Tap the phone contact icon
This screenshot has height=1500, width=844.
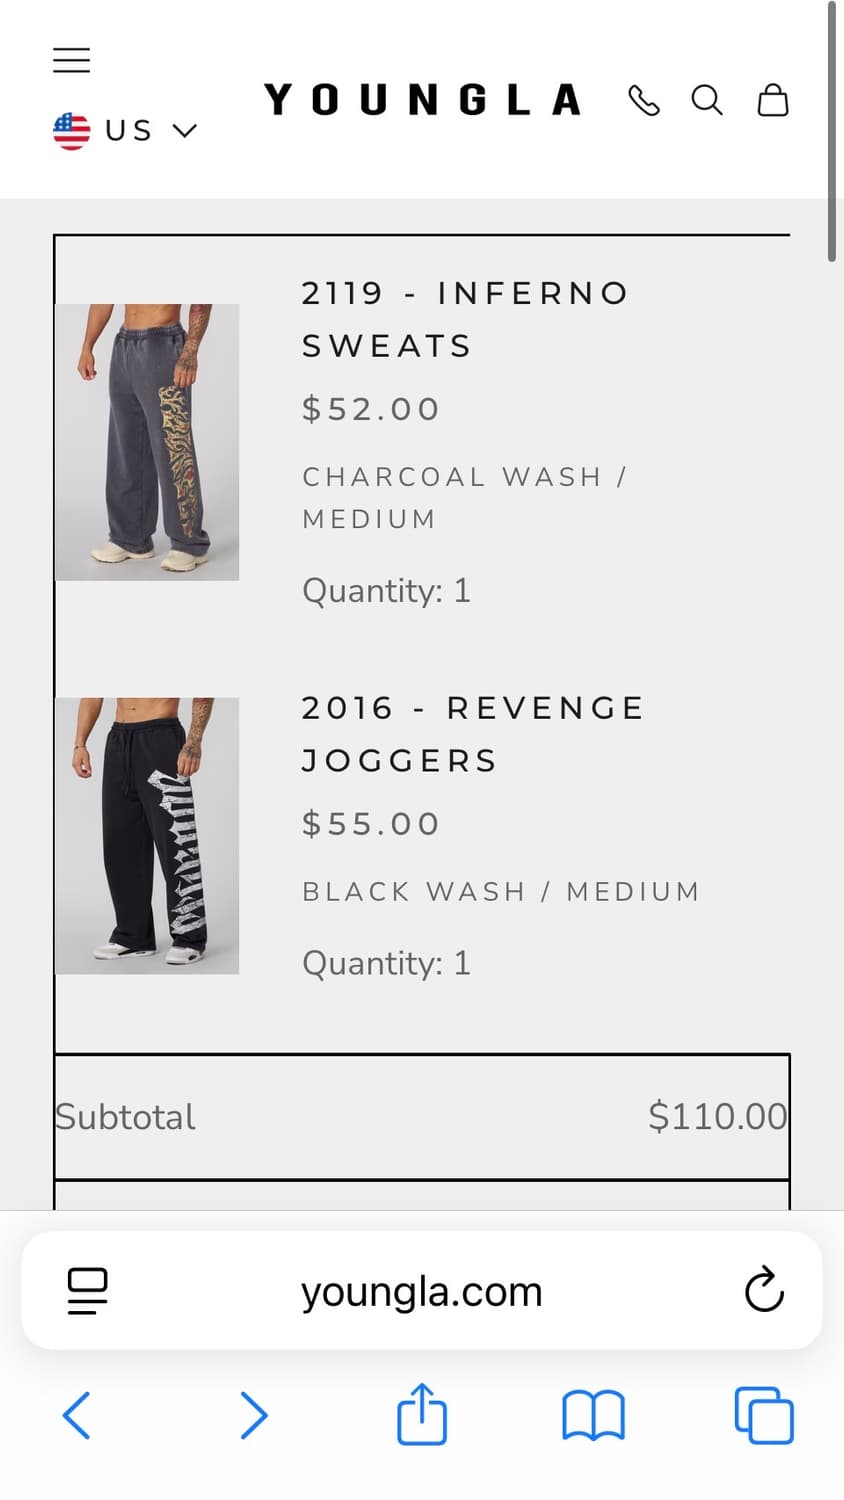click(x=644, y=100)
